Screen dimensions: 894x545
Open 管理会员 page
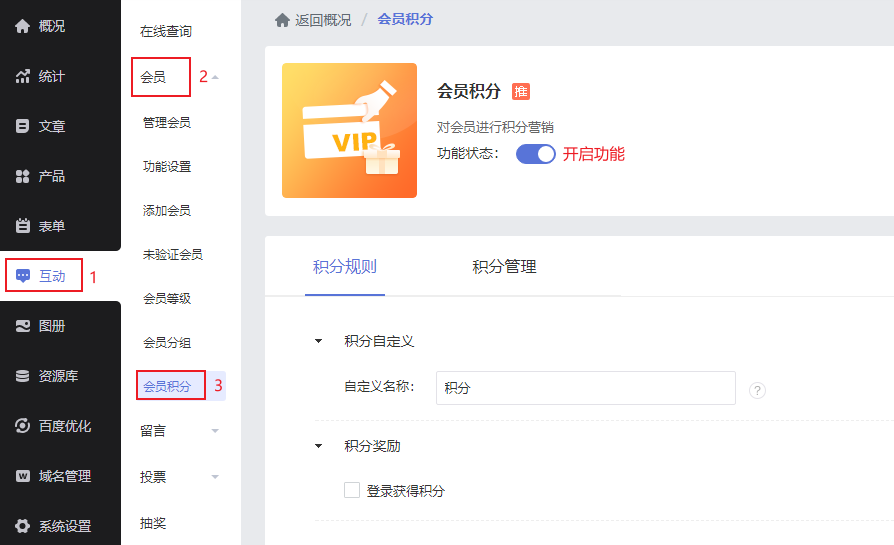click(166, 123)
